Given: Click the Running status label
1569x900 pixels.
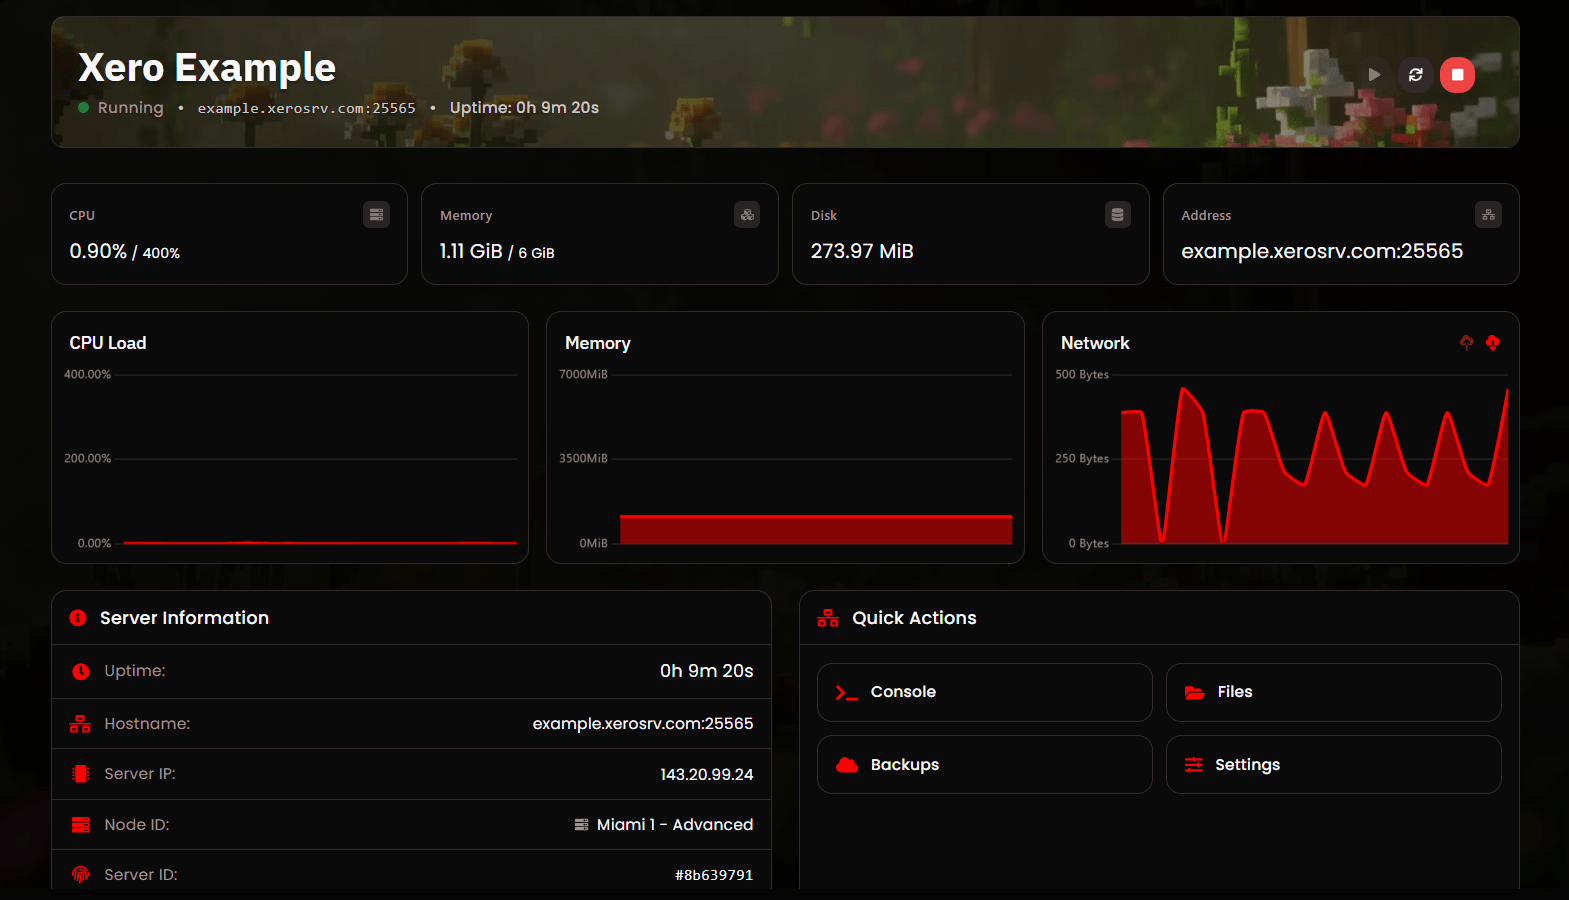Looking at the screenshot, I should (x=130, y=108).
